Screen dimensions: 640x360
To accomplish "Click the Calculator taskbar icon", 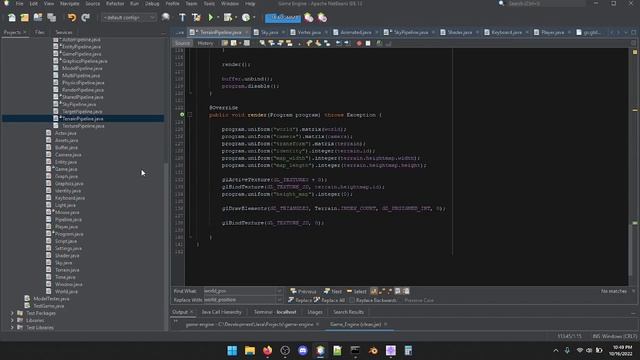I will pos(408,350).
